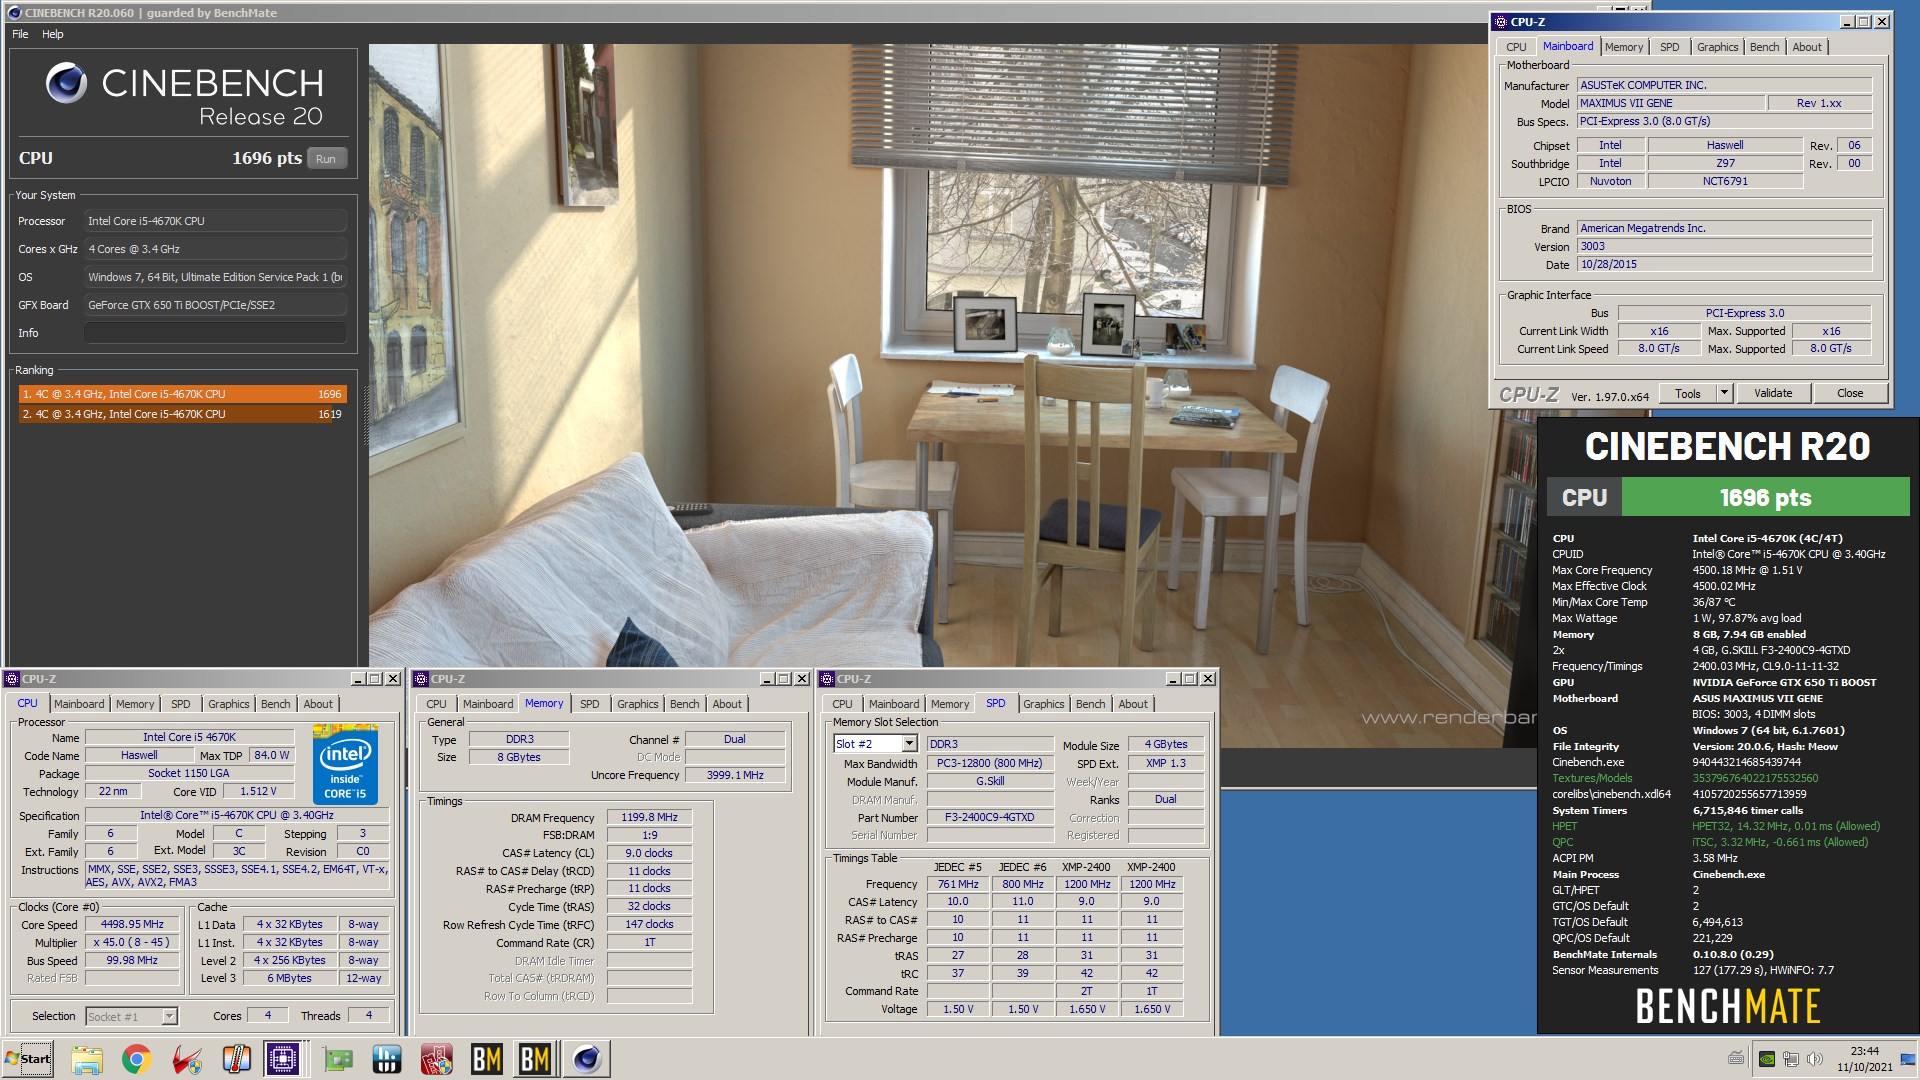1920x1080 pixels.
Task: Click the NCT6791 LPCIO value
Action: [x=1725, y=181]
